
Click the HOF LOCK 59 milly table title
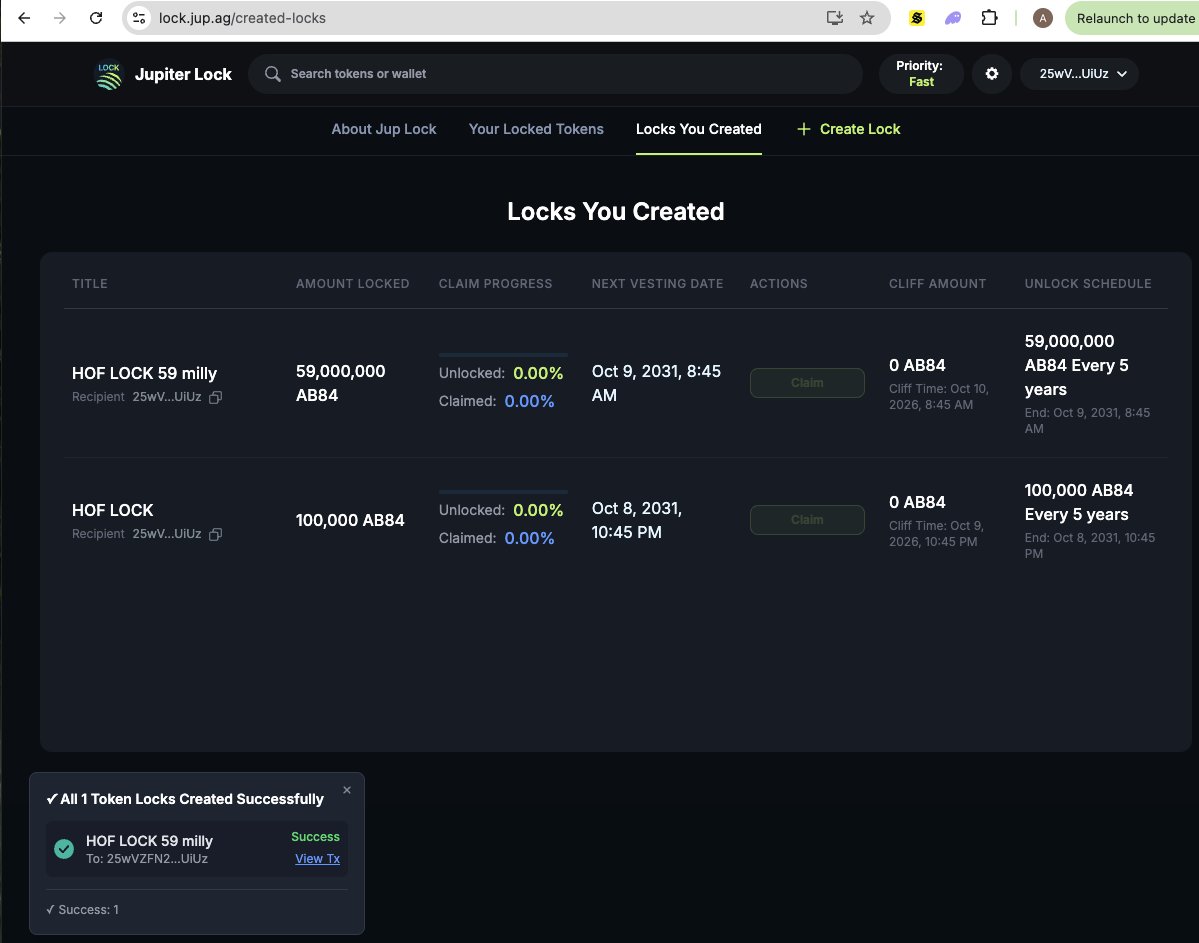coord(145,373)
